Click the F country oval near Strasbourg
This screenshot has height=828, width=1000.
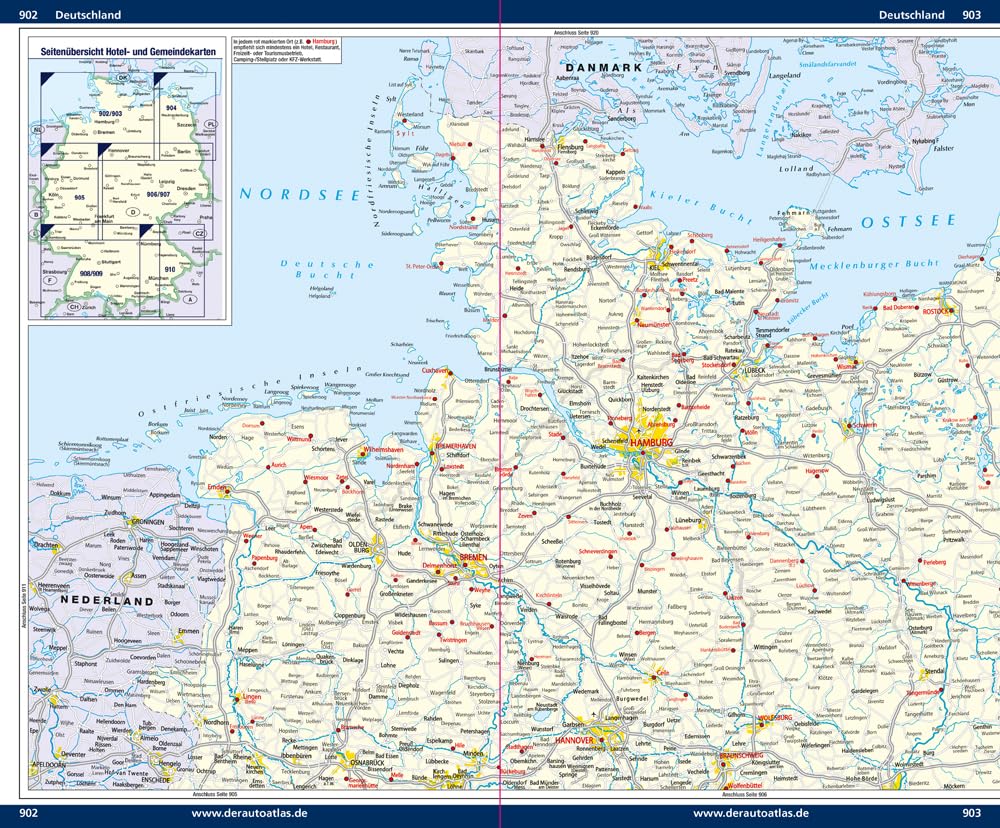pyautogui.click(x=49, y=281)
